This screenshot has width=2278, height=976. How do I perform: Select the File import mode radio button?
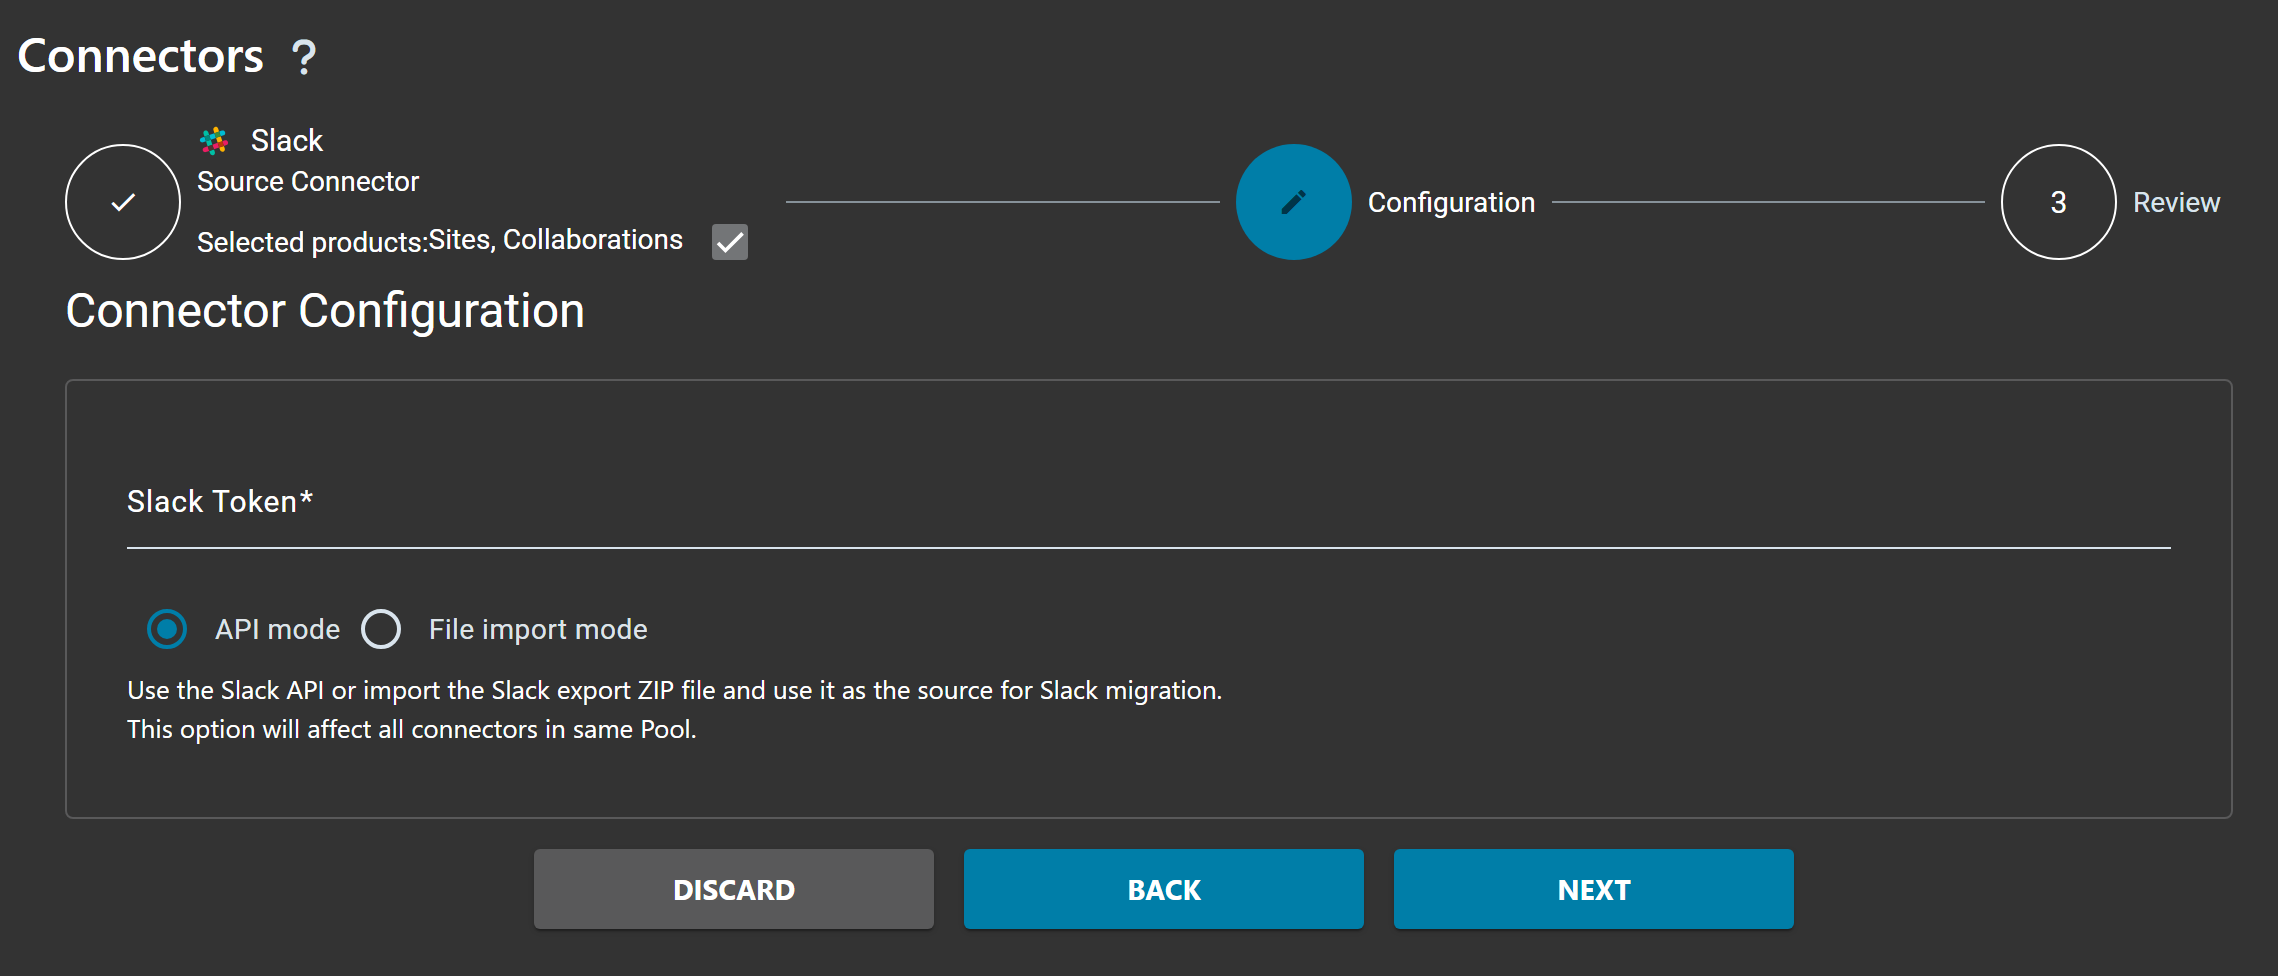381,629
